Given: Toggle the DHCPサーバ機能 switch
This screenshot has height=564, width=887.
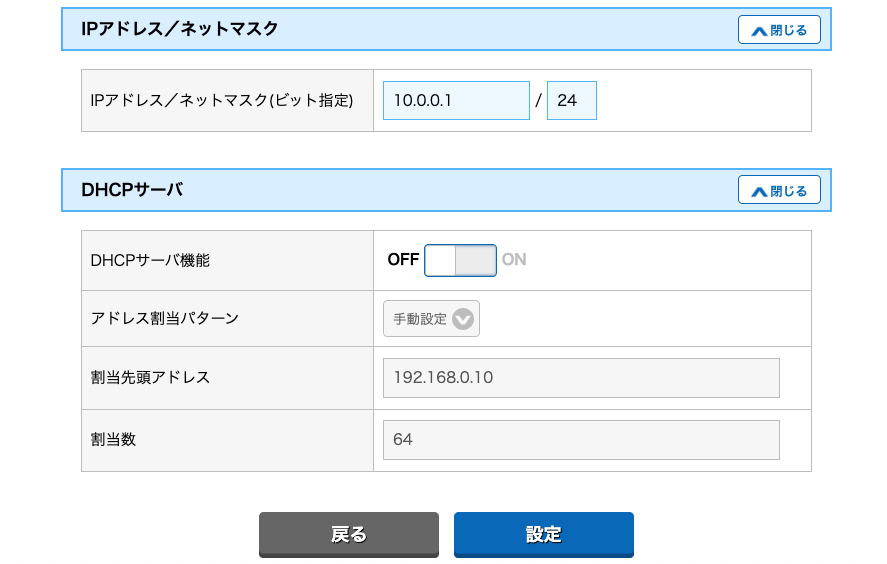Looking at the screenshot, I should point(460,260).
